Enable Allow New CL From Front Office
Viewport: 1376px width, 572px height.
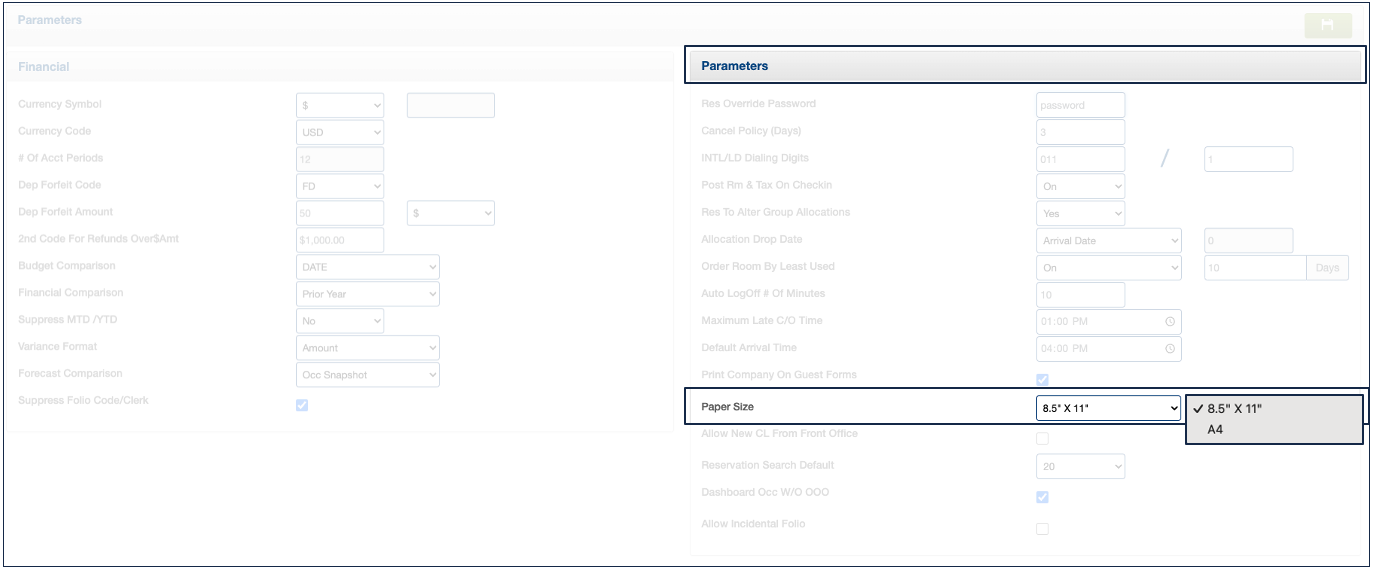(1042, 438)
